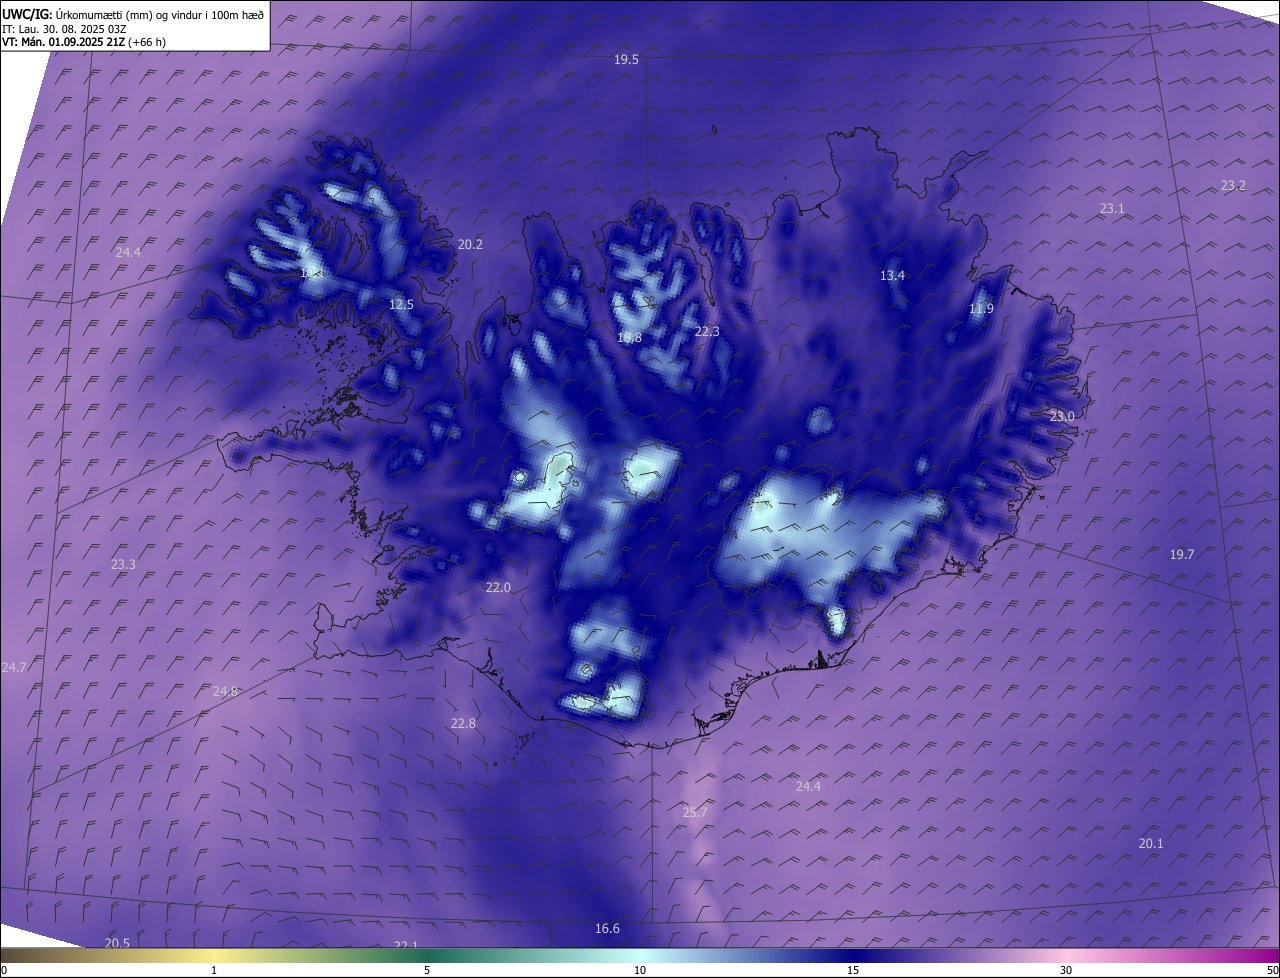Click the 23.1 wind value label
This screenshot has width=1280, height=978.
point(1112,208)
